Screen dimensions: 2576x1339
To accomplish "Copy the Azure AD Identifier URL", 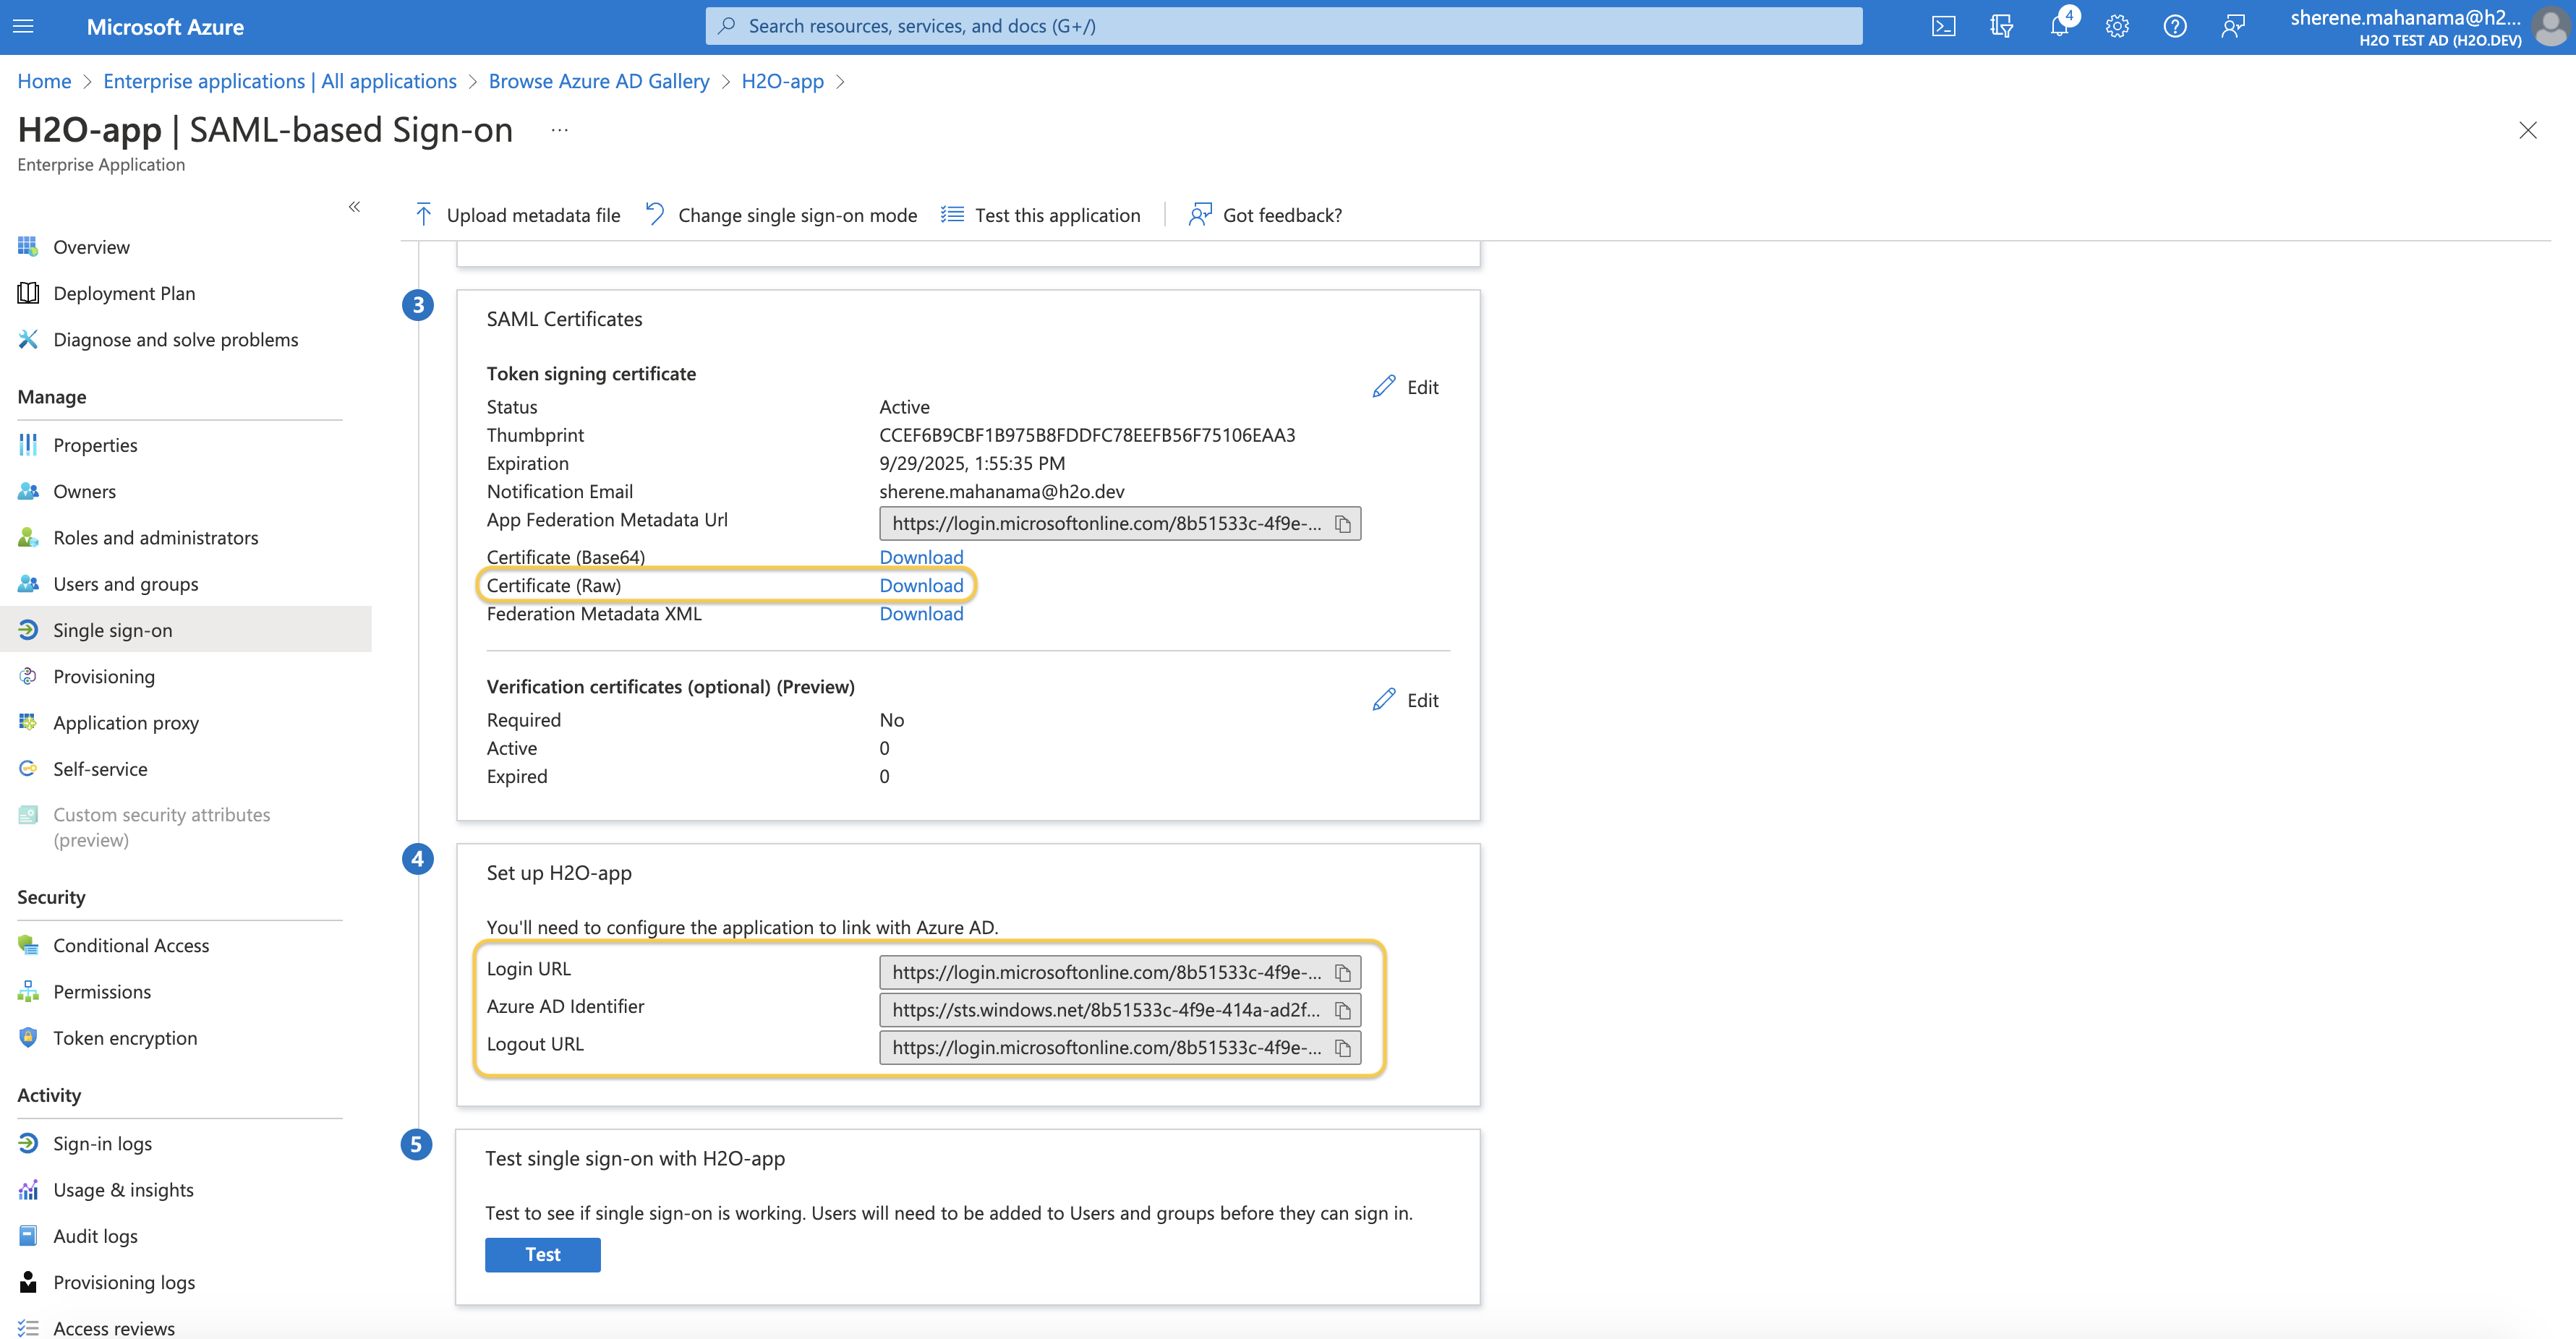I will 1344,1009.
